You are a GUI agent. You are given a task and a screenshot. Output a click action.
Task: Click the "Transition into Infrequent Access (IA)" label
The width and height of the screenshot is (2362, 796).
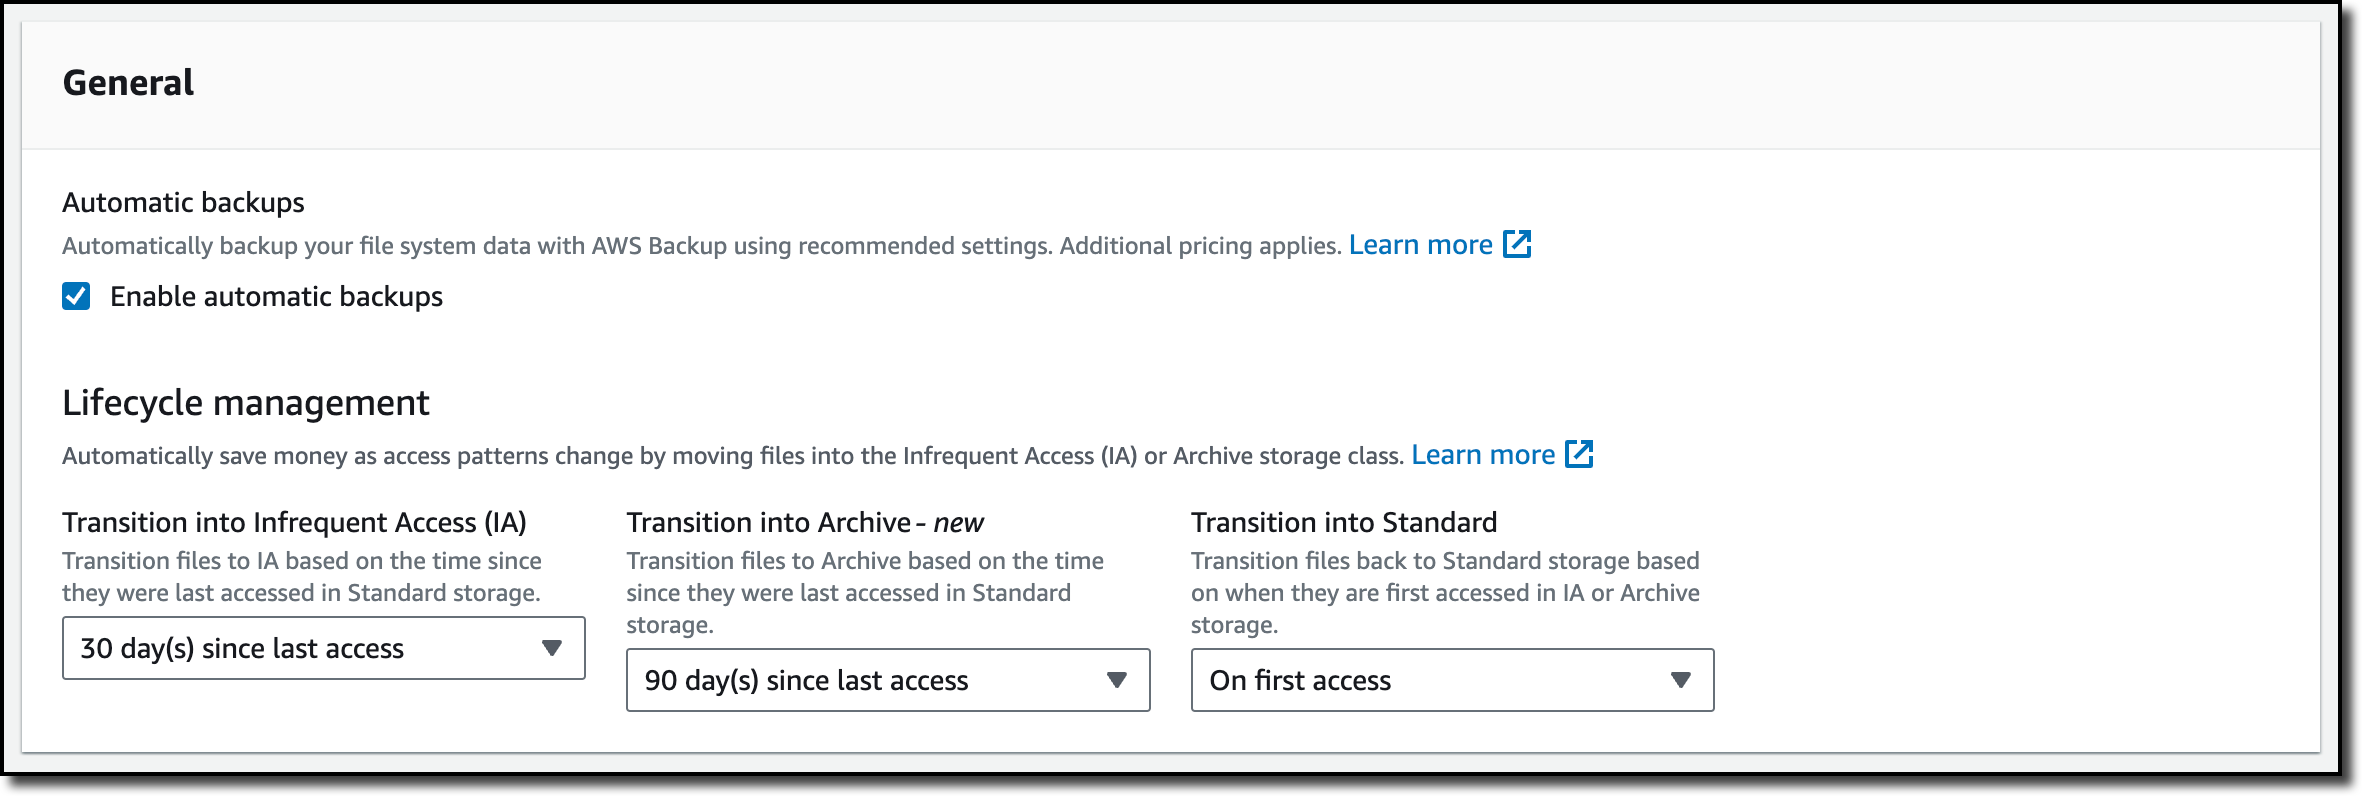click(x=294, y=522)
